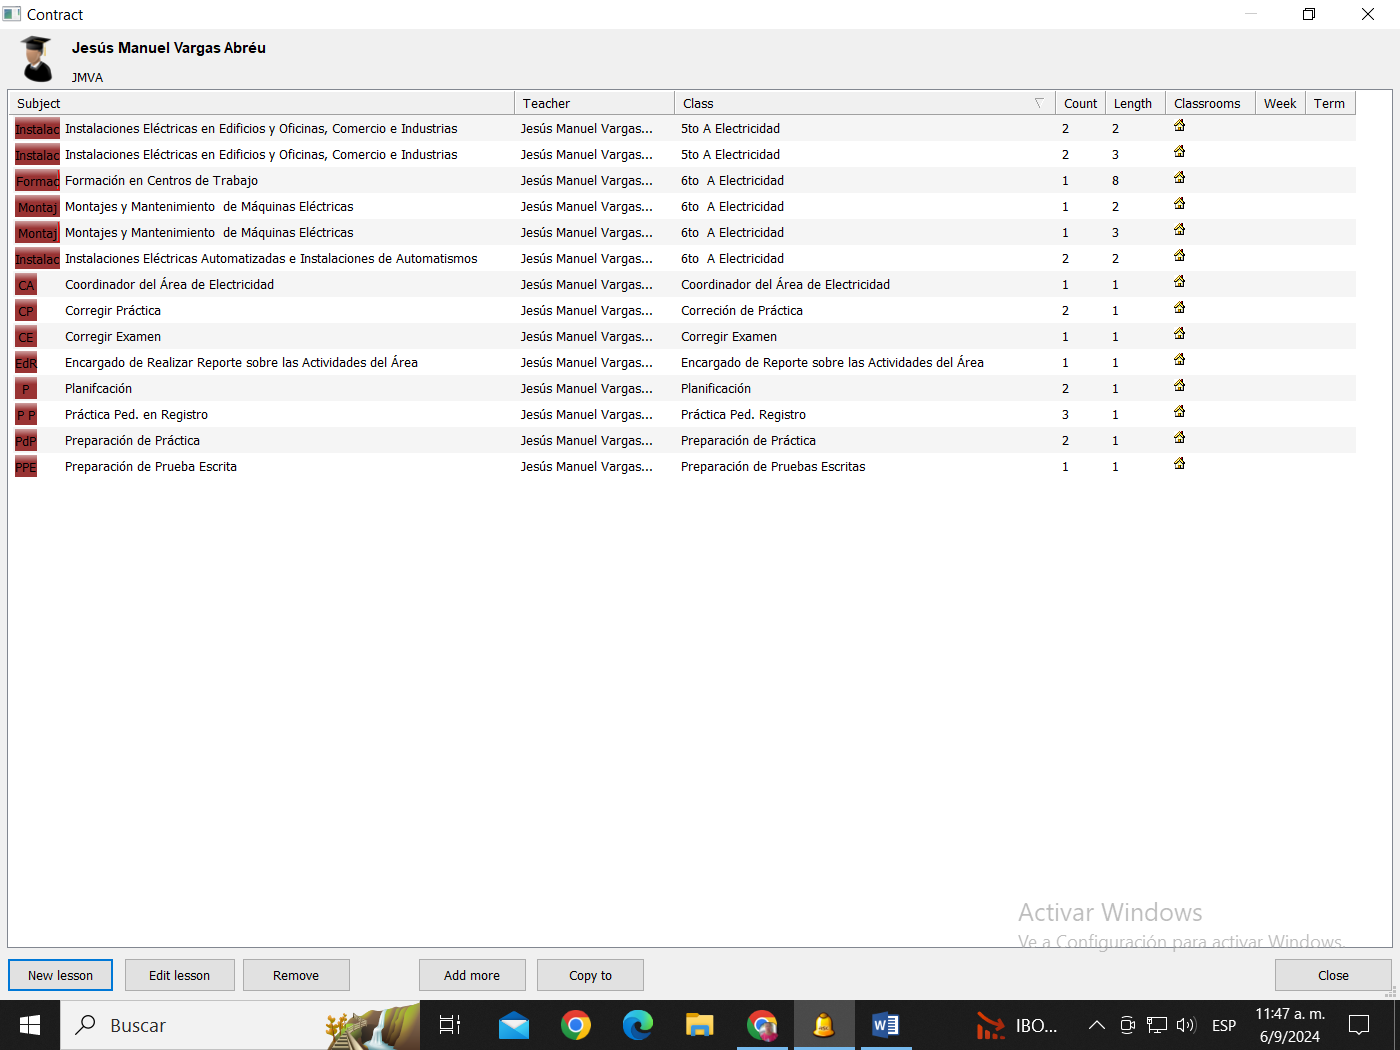1400x1050 pixels.
Task: Click the classroom house icon in Preparación de Práctica row
Action: point(1179,438)
